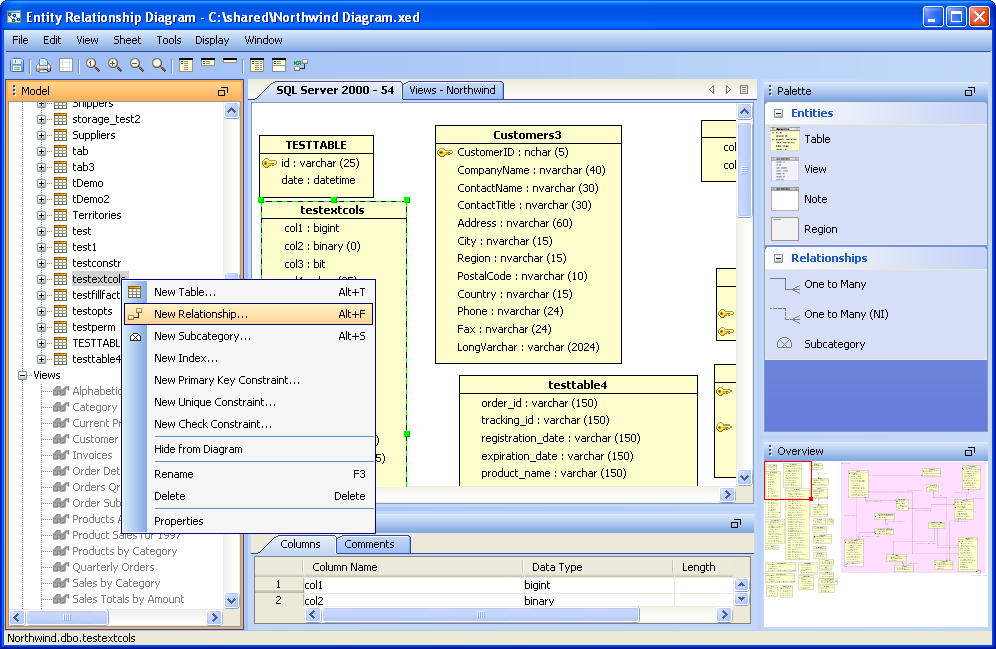Click Properties in the context menu

(x=179, y=521)
